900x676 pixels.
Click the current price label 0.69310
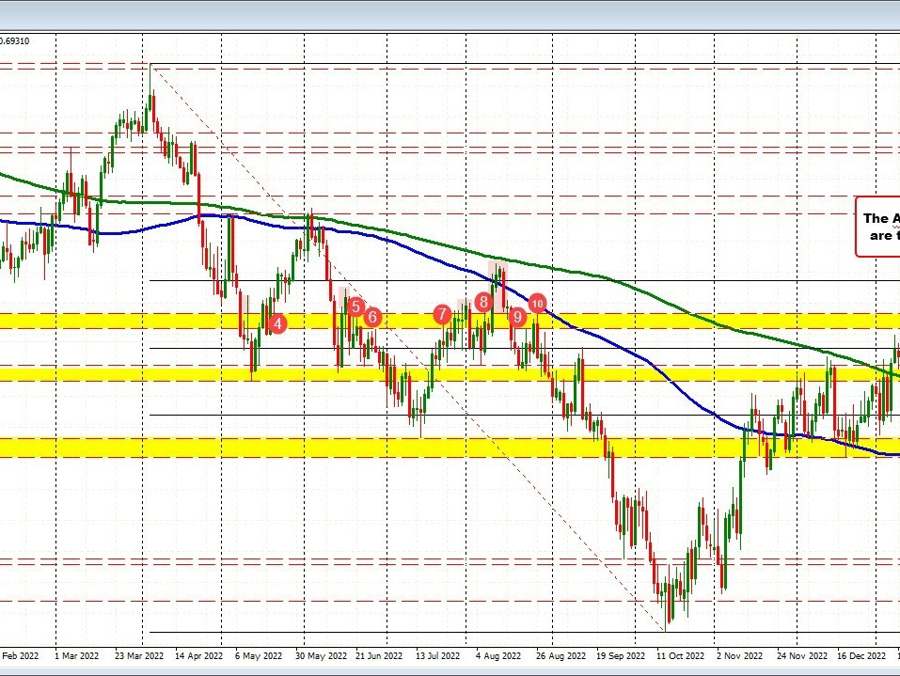15,41
